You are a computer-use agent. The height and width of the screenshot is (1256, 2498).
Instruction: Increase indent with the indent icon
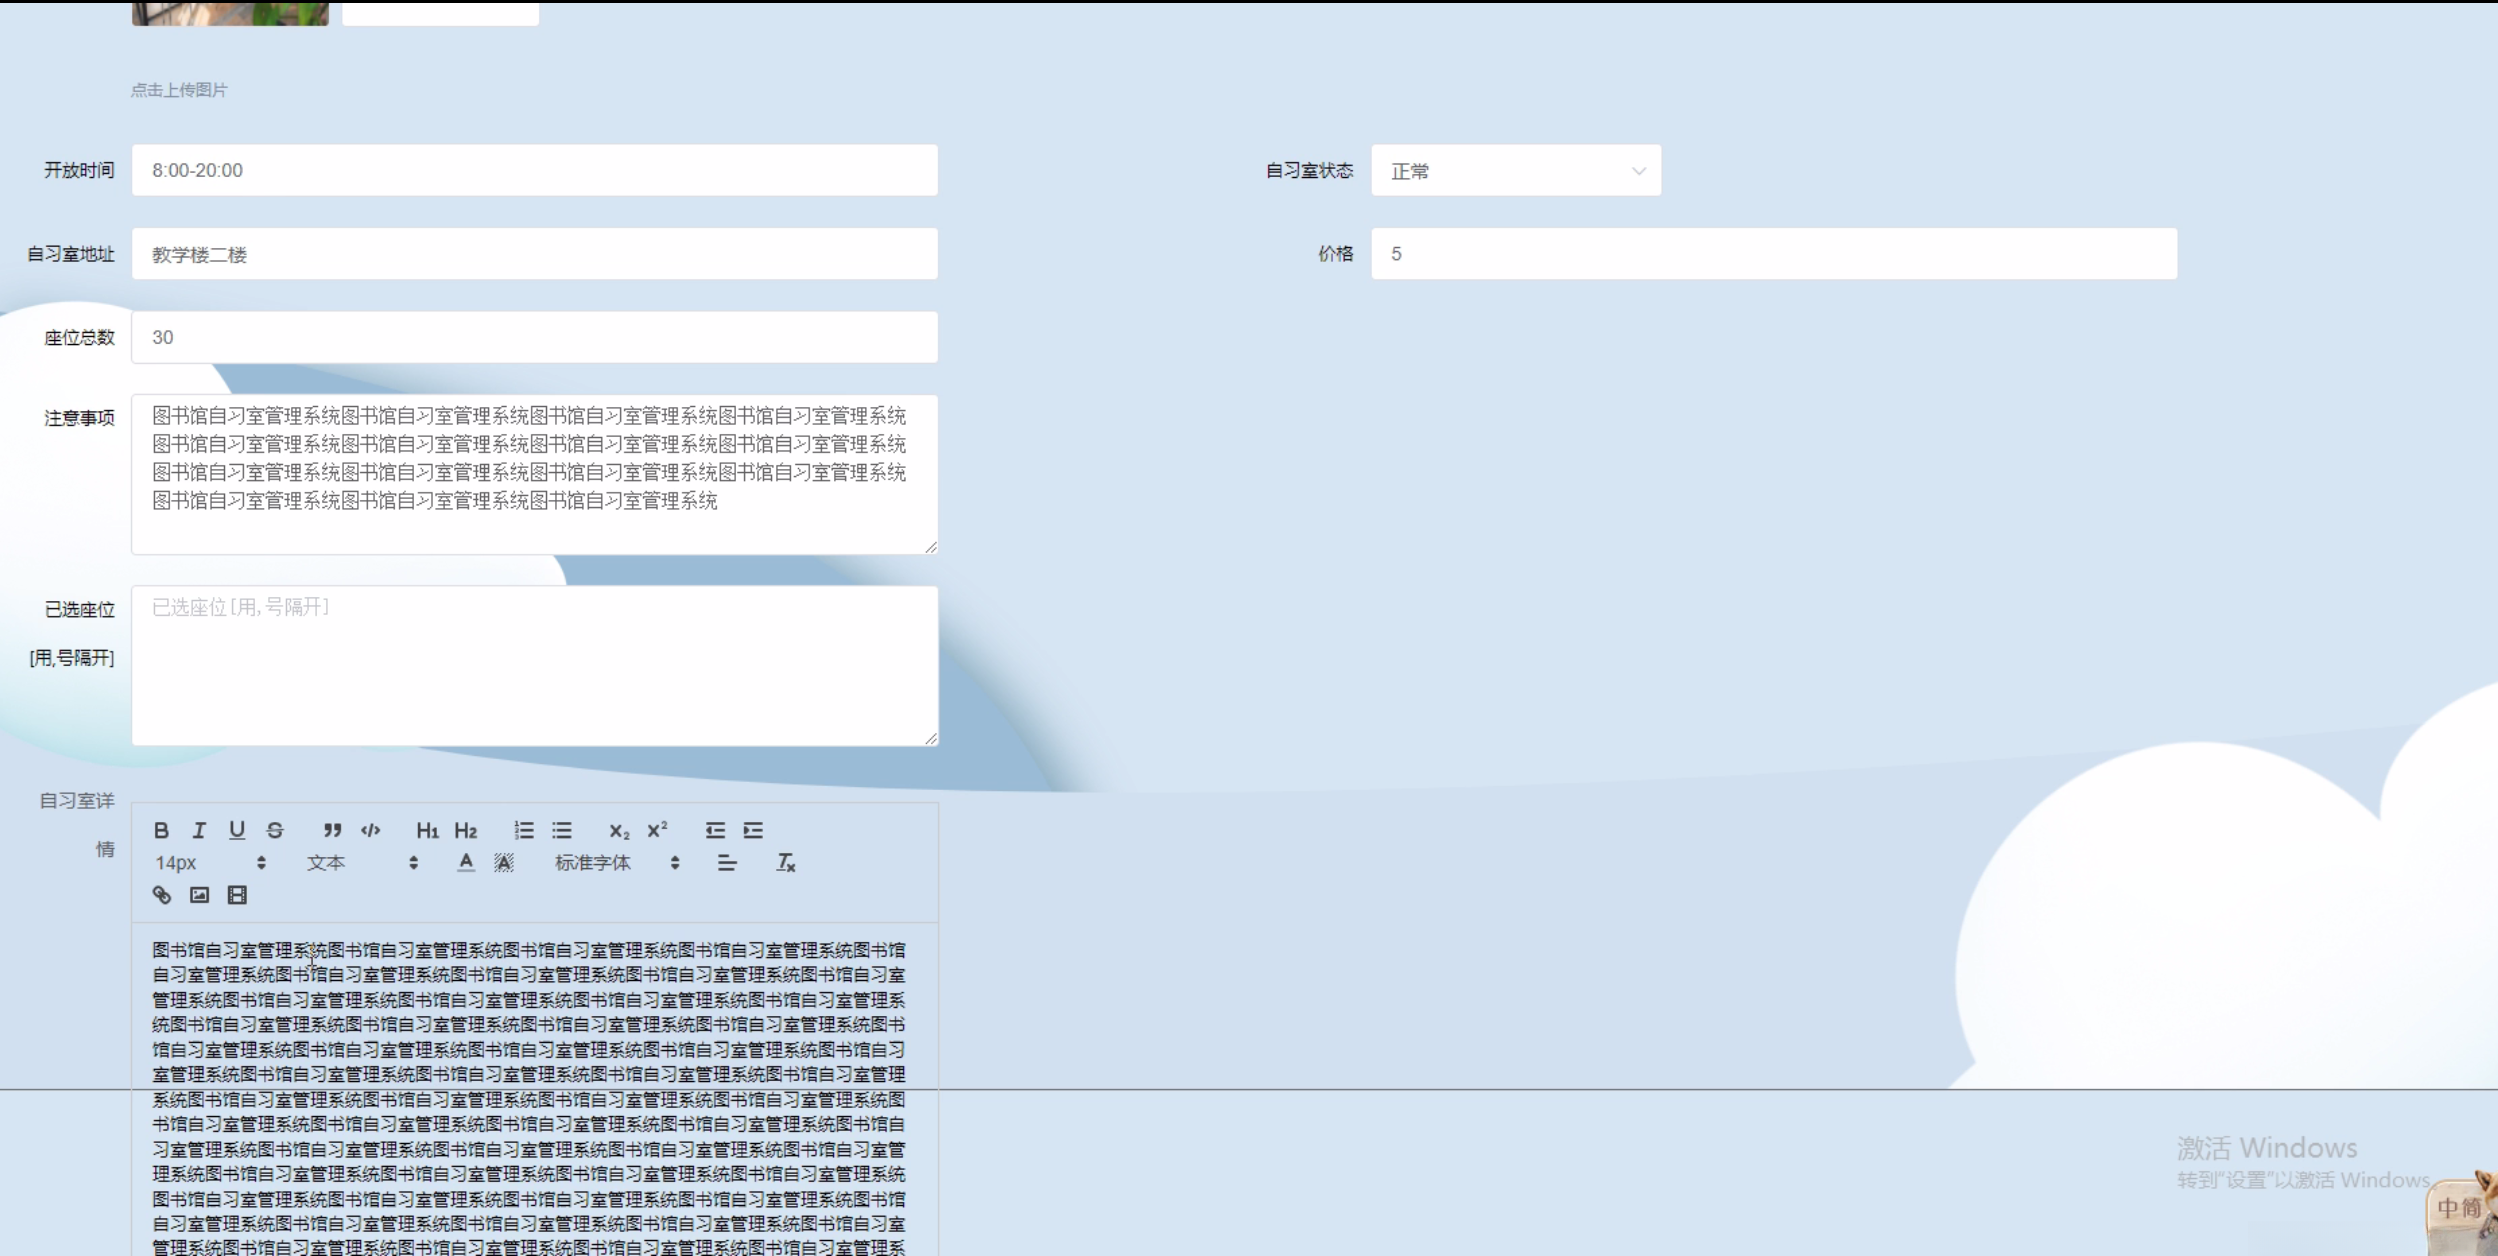tap(753, 830)
